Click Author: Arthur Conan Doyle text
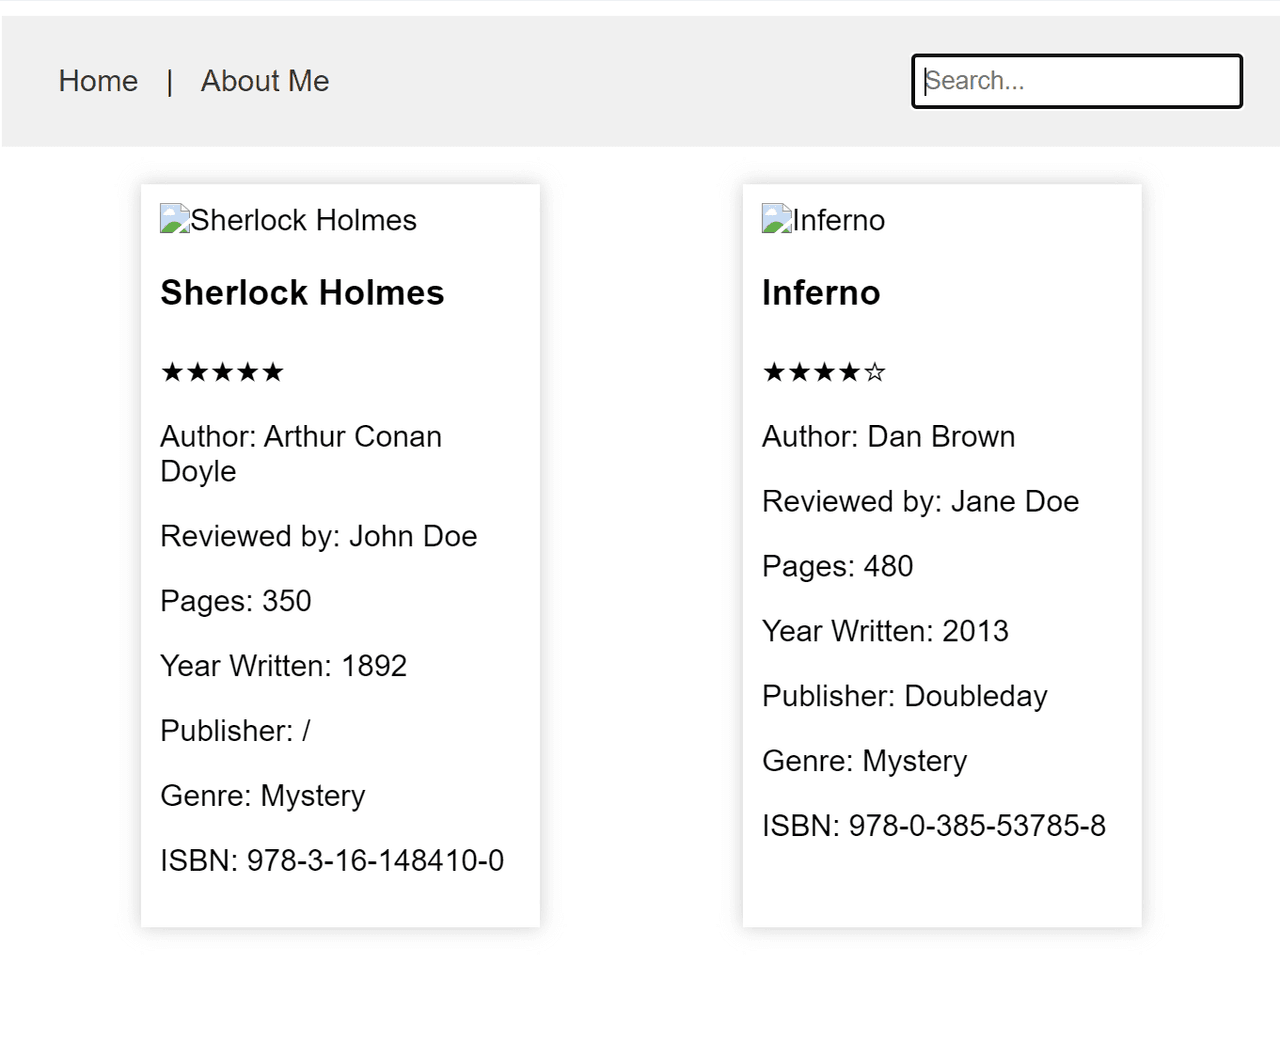 300,454
